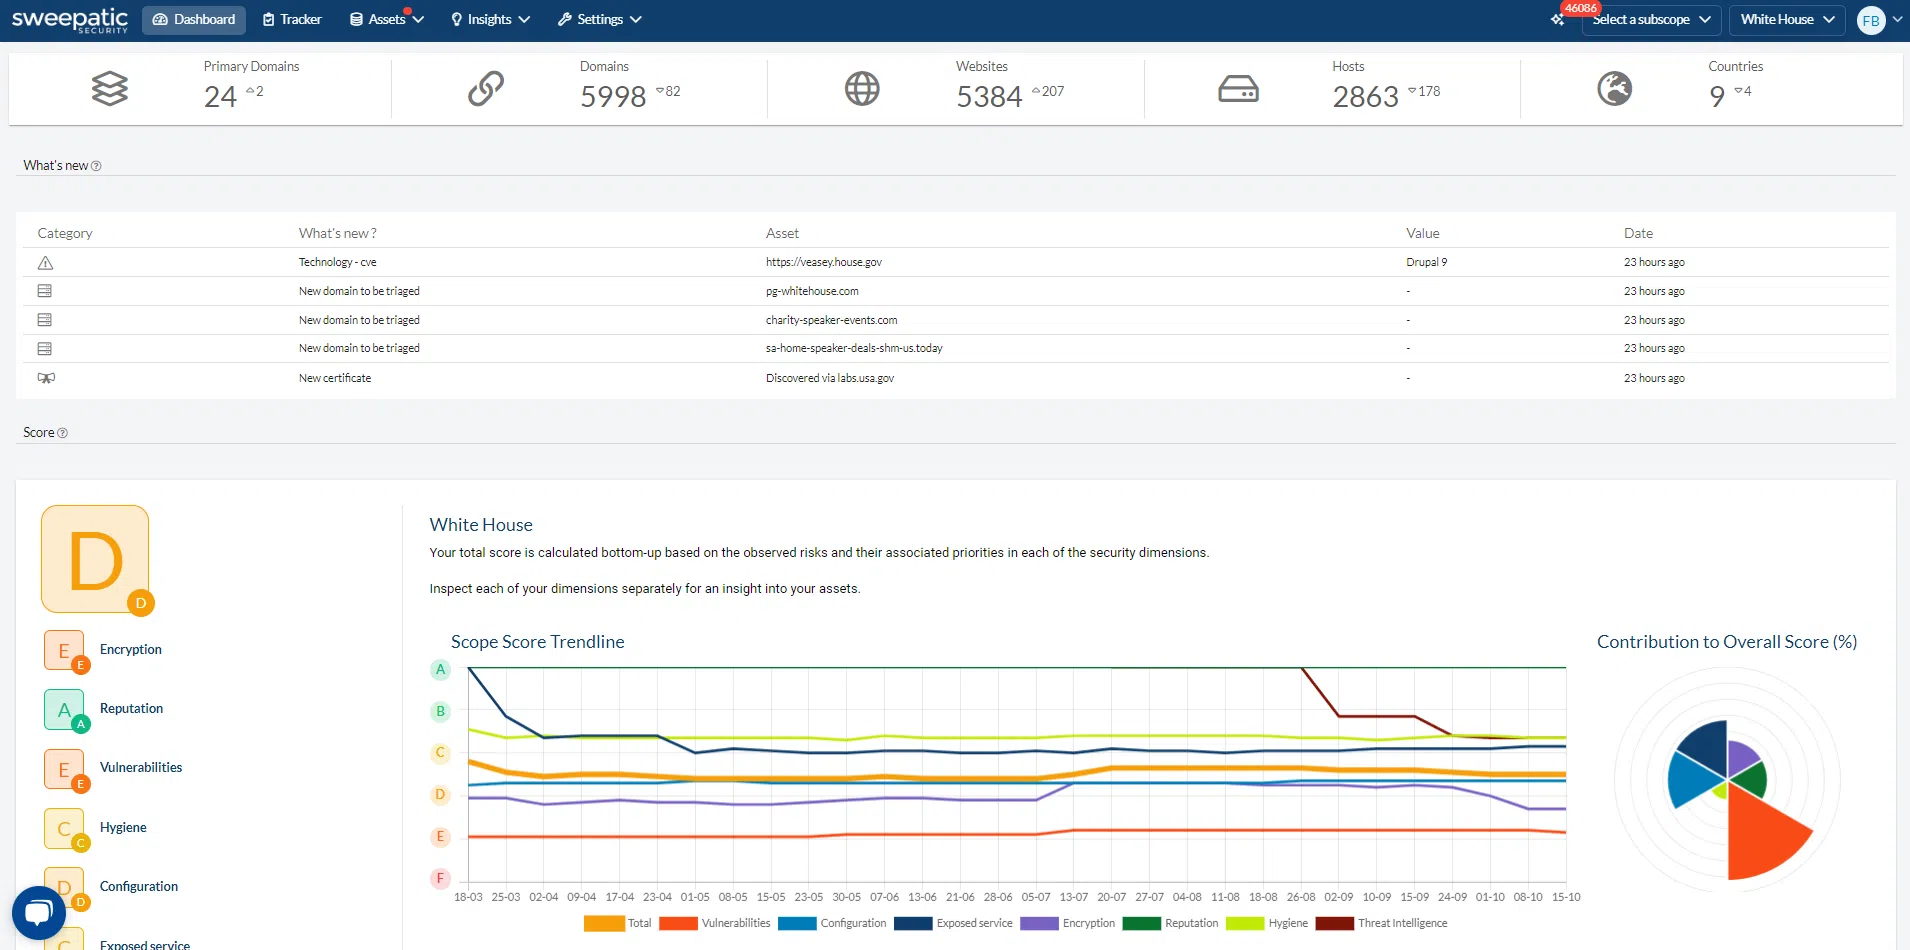Click the Domains chain-link icon
This screenshot has width=1910, height=950.
tap(486, 89)
